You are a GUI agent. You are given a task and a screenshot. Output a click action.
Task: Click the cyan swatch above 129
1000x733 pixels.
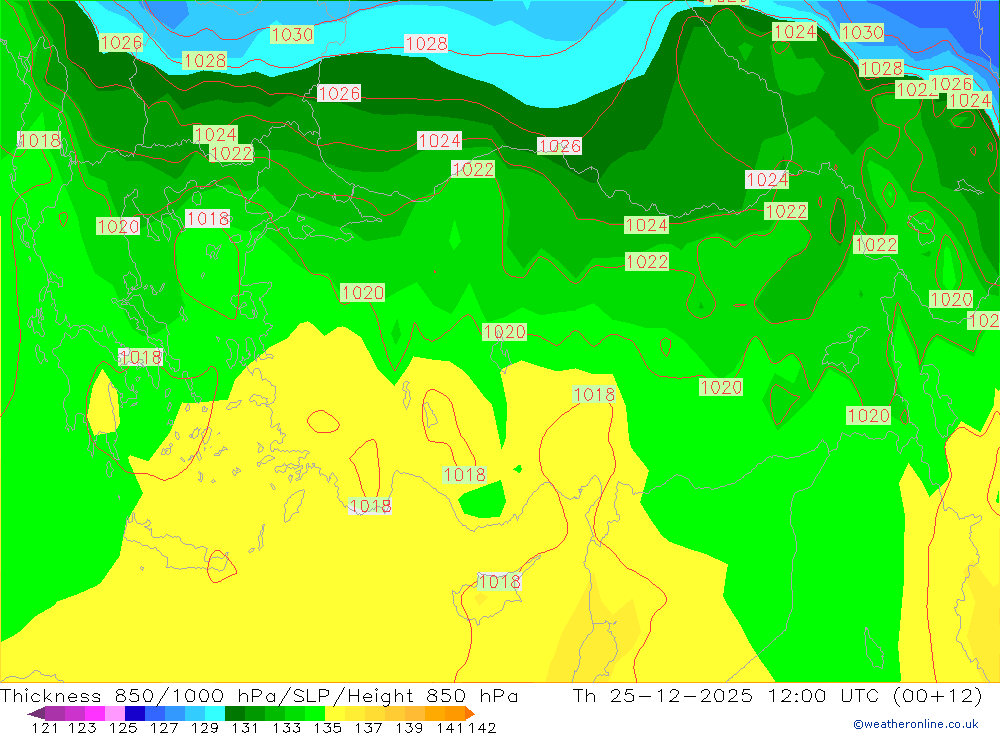point(215,713)
